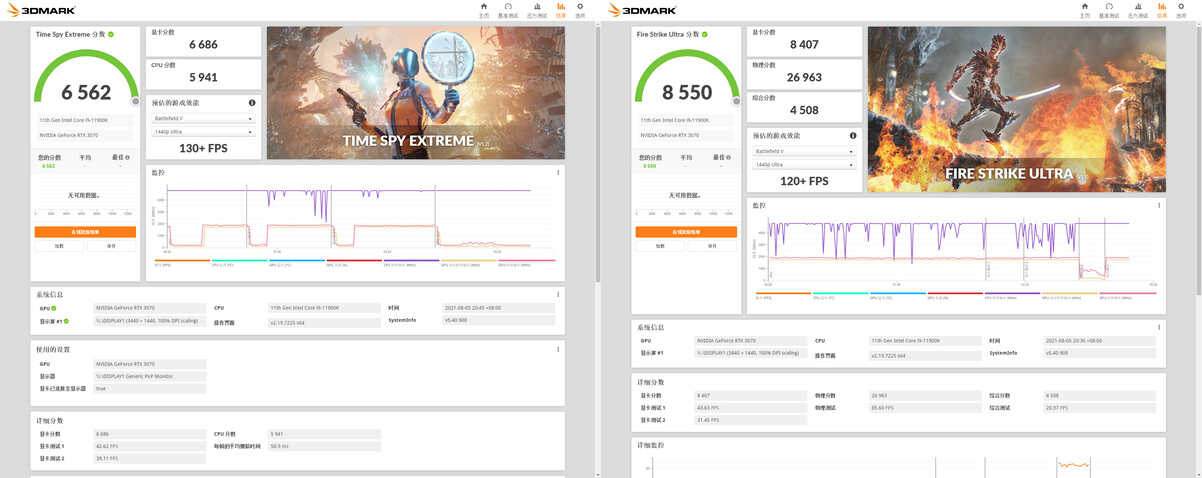Open Home tab in left 3DMark window
Image resolution: width=1202 pixels, height=478 pixels.
point(484,10)
